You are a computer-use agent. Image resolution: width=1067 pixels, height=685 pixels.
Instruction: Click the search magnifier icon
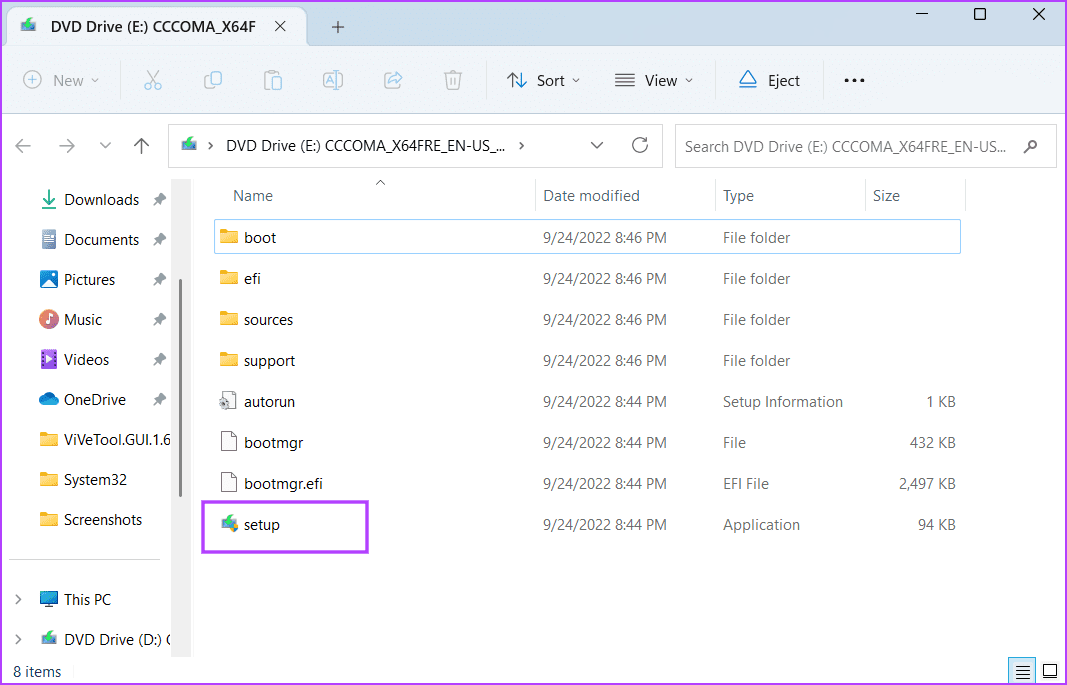[1030, 146]
